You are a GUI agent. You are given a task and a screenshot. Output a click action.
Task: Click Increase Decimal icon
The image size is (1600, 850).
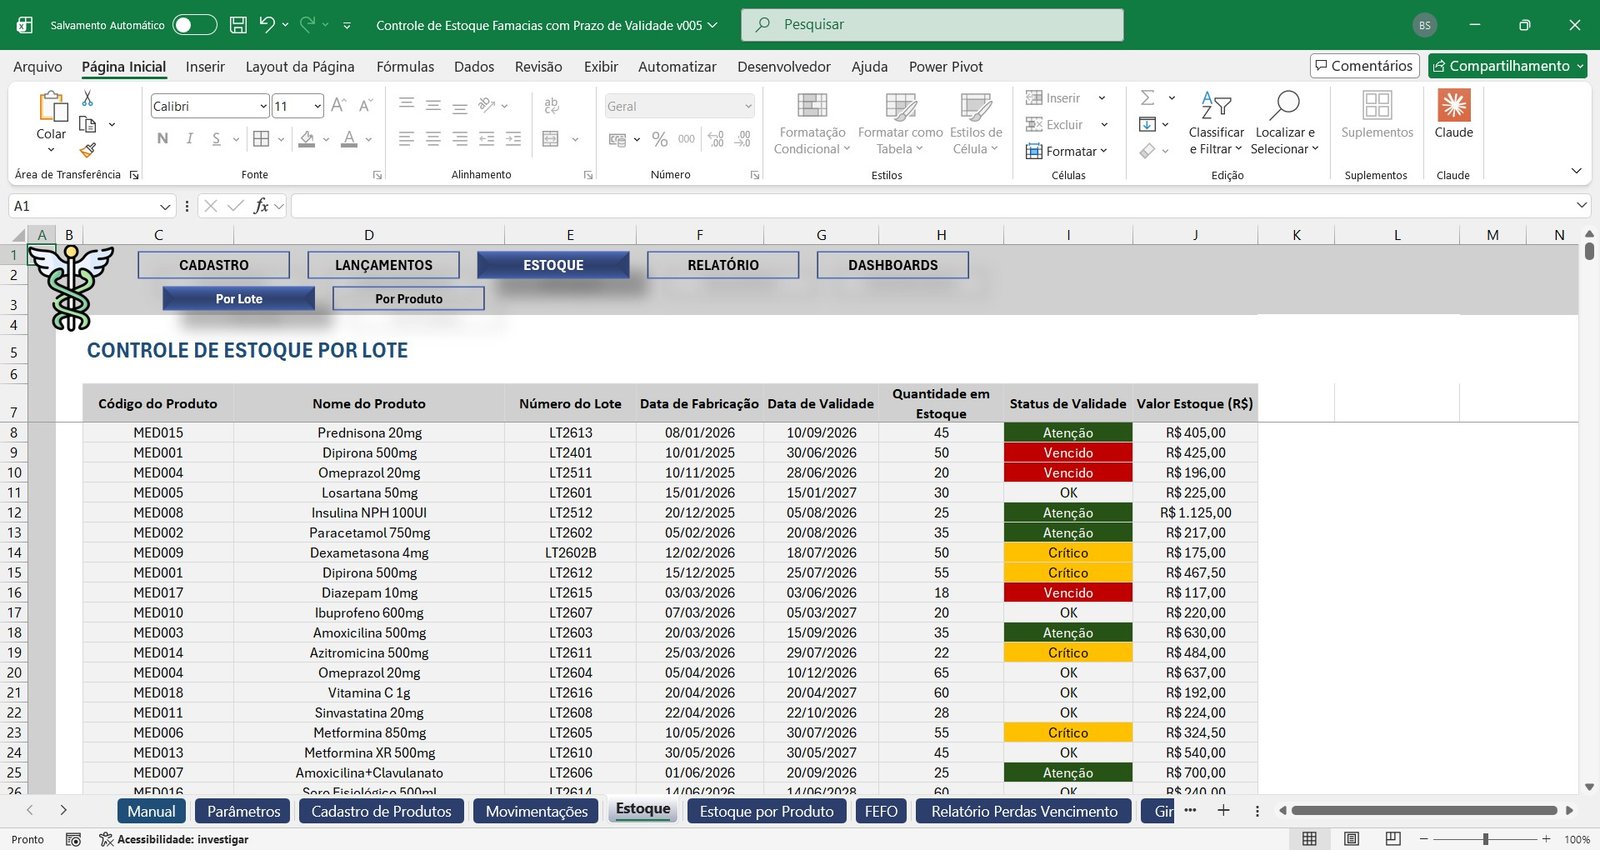click(716, 139)
